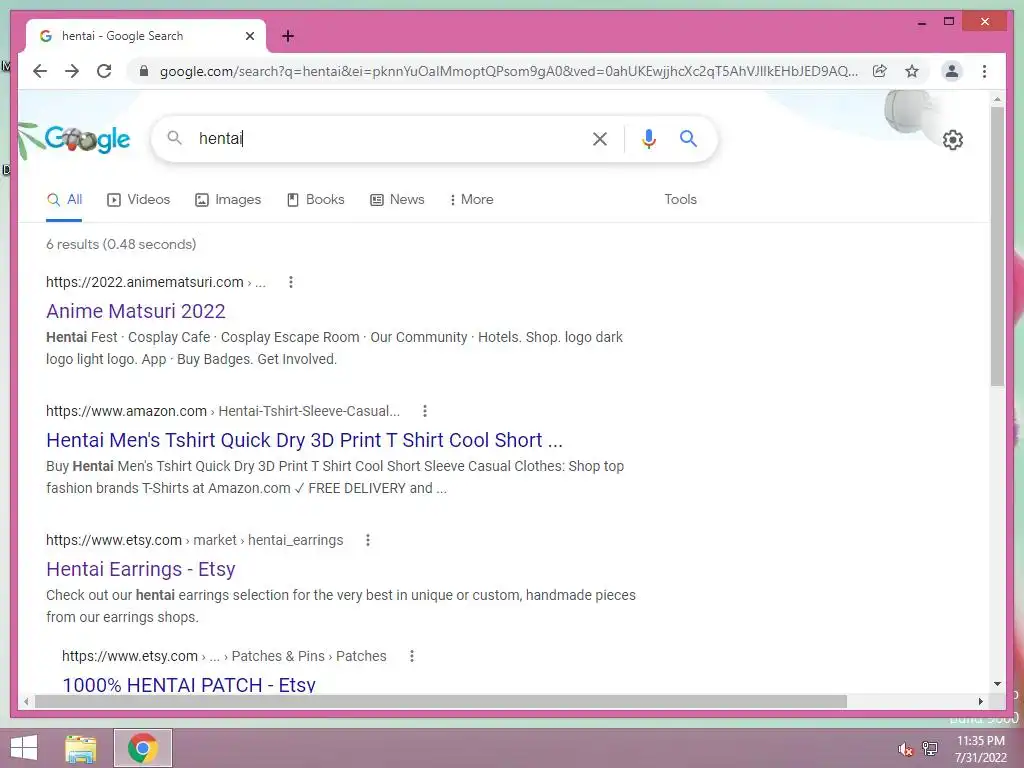The image size is (1024, 768).
Task: Switch to the Images tab
Action: point(228,200)
